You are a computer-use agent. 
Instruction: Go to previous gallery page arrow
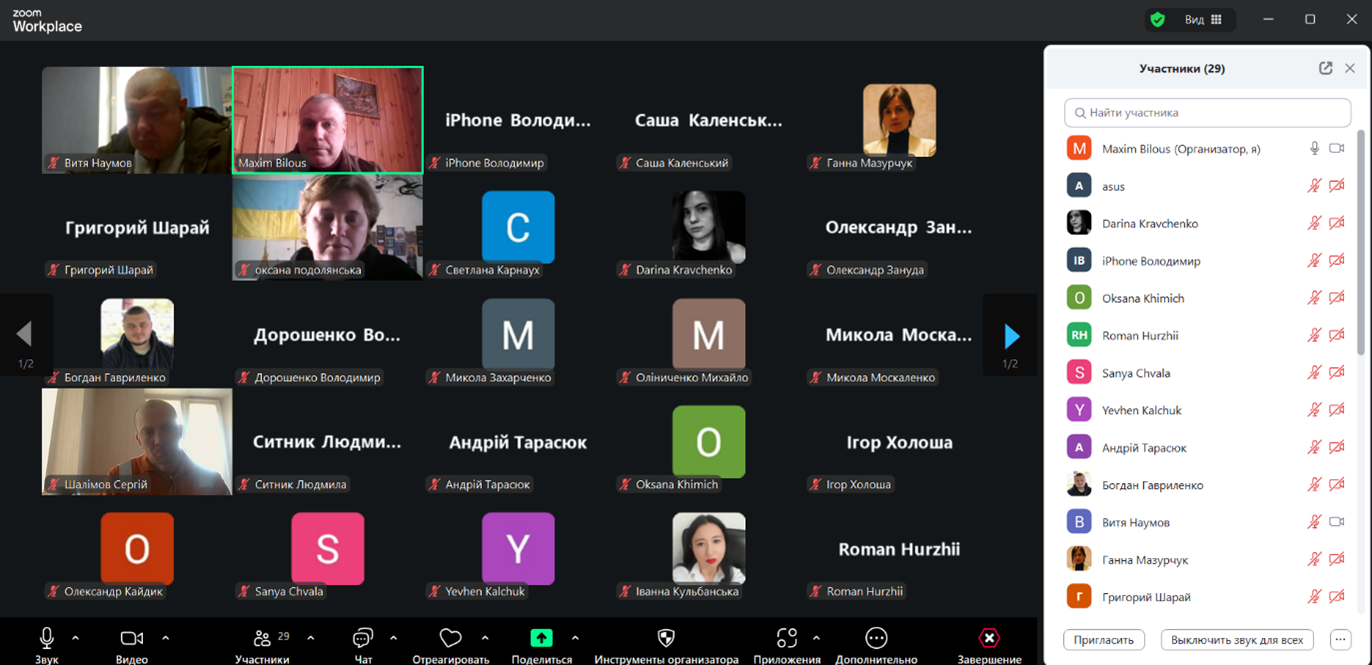tap(25, 335)
